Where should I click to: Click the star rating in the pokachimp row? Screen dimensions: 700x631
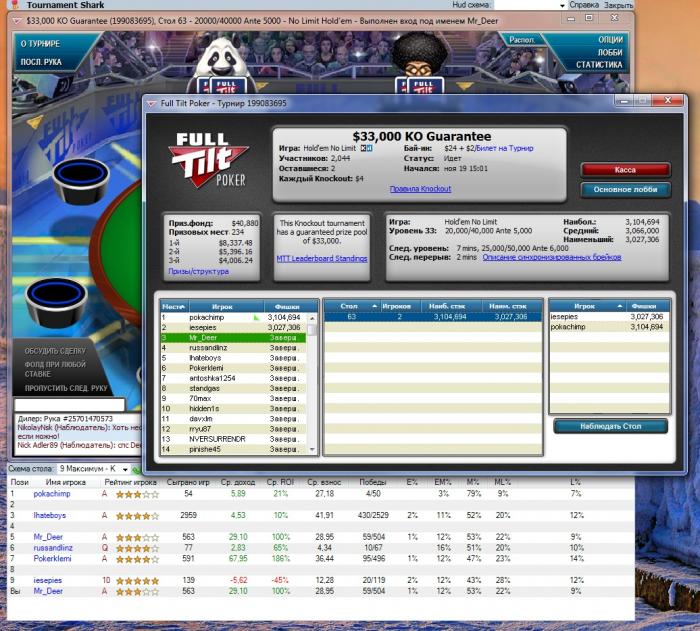[137, 494]
